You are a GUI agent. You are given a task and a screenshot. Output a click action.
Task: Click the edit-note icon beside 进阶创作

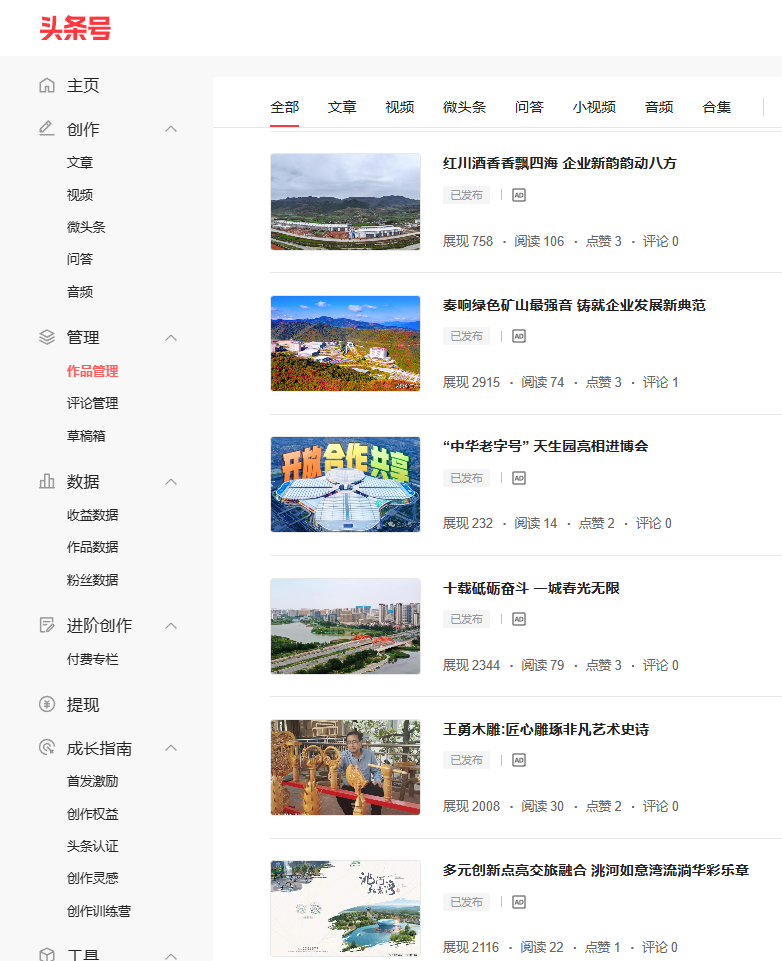click(x=47, y=625)
